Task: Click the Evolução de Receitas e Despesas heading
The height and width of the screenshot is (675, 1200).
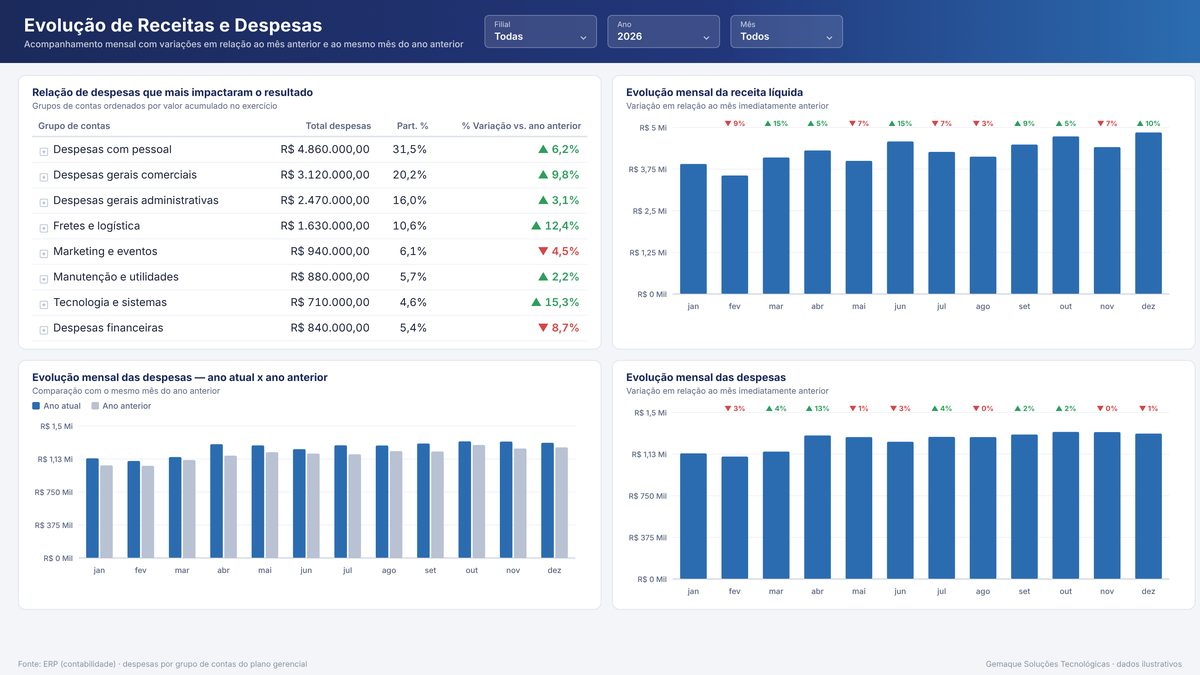Action: pos(173,25)
